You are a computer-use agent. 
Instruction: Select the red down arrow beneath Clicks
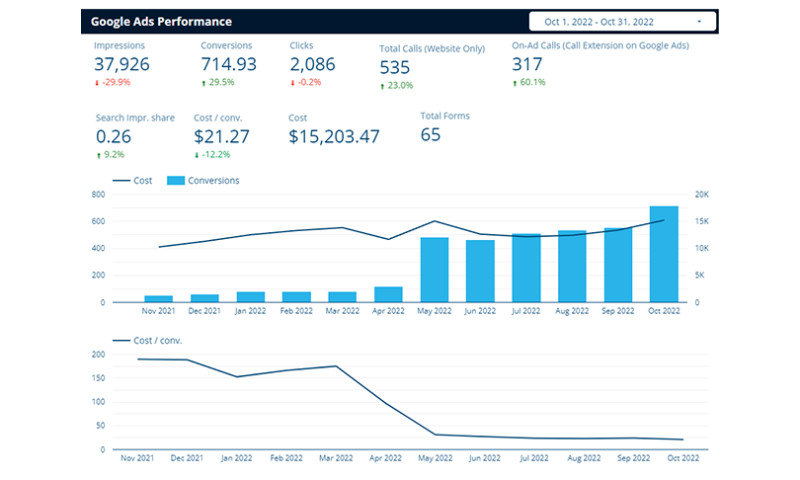(292, 82)
